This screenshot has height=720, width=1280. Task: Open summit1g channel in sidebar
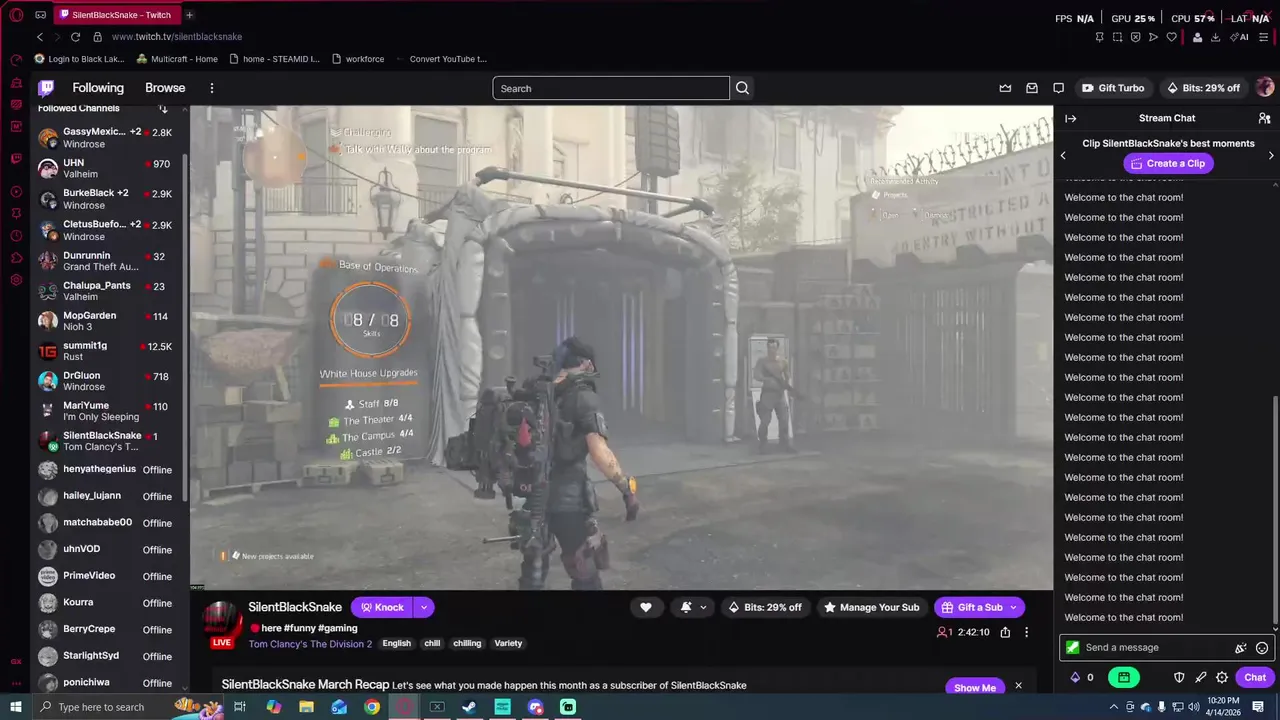[x=107, y=351]
